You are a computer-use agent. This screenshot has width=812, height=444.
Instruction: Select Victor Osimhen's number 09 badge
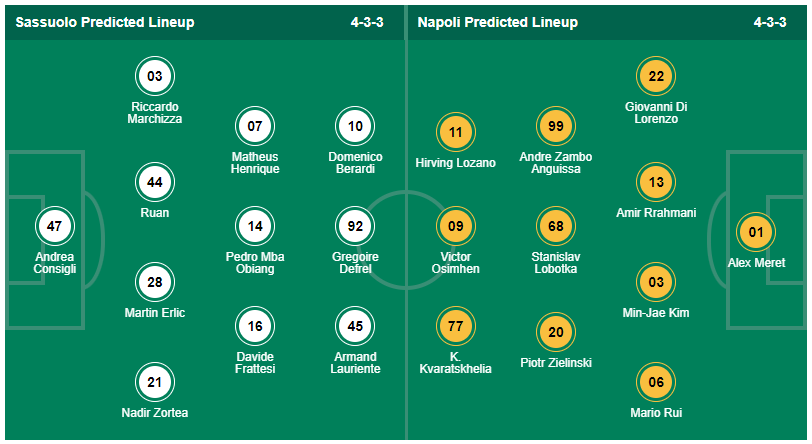coord(455,227)
